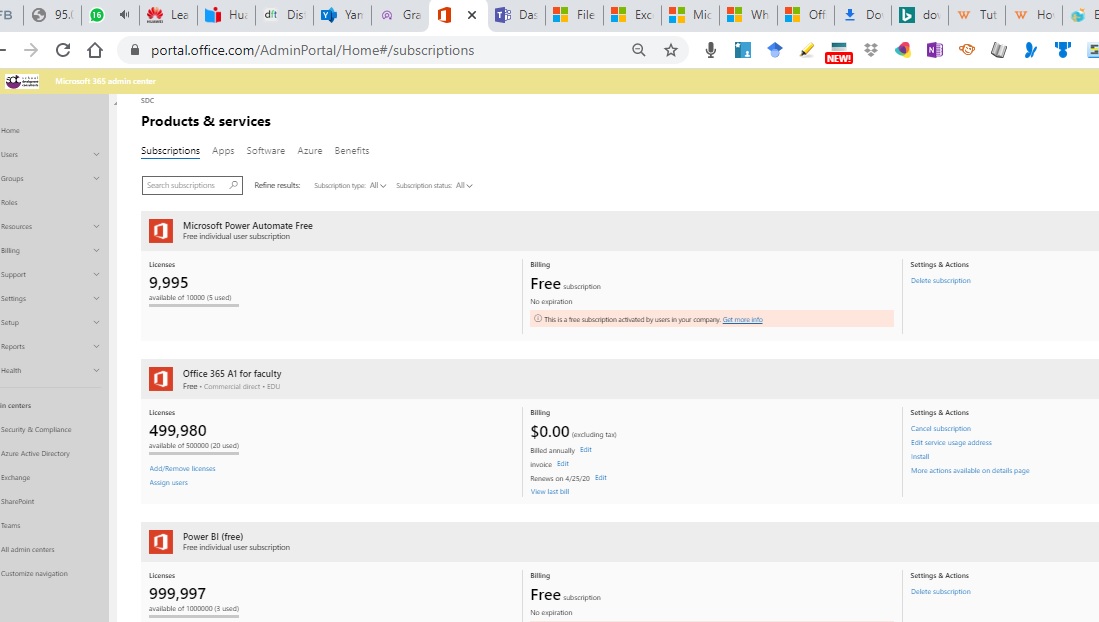
Task: Edit the Renews on 4/25/20 setting
Action: tap(601, 478)
